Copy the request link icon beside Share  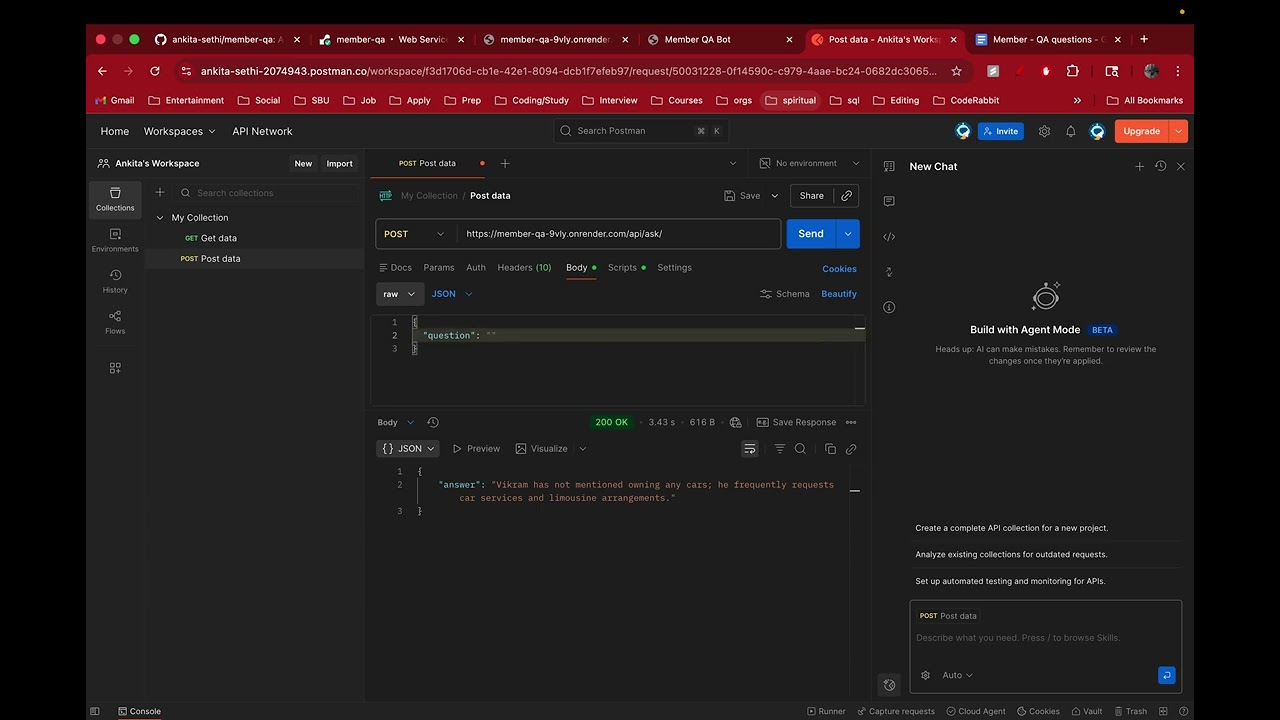847,196
